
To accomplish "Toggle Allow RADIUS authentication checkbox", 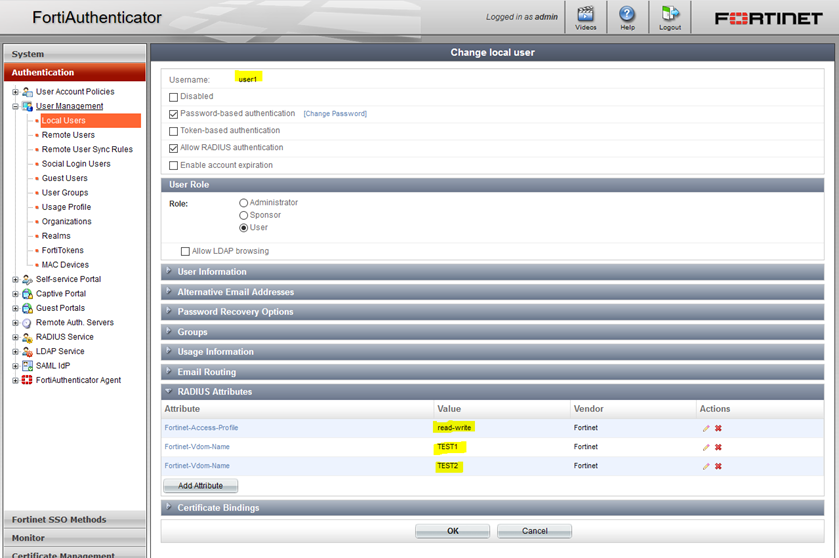I will pos(174,148).
